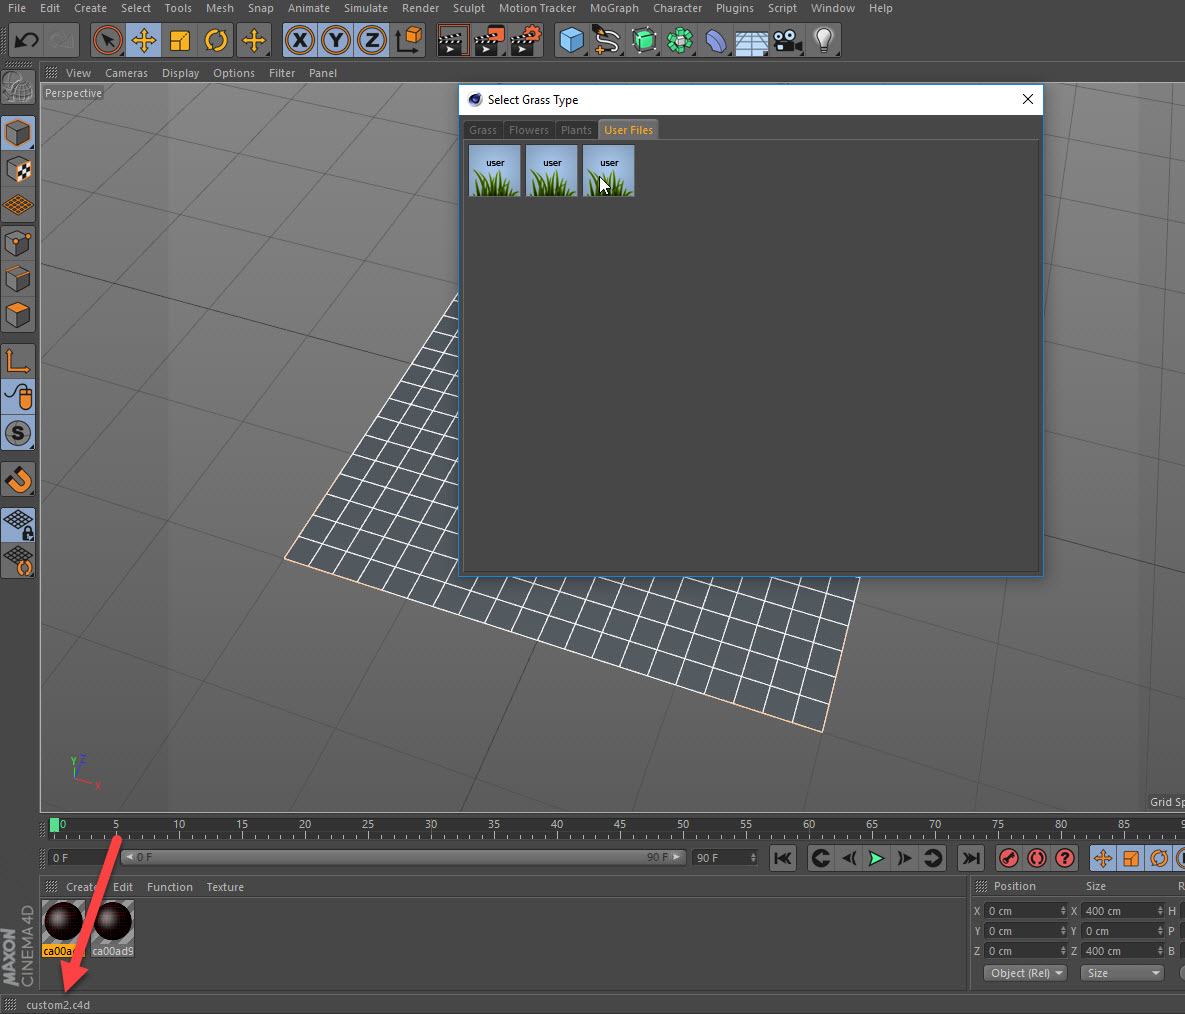Toggle the coordinate system icon
The width and height of the screenshot is (1185, 1014).
pyautogui.click(x=408, y=40)
